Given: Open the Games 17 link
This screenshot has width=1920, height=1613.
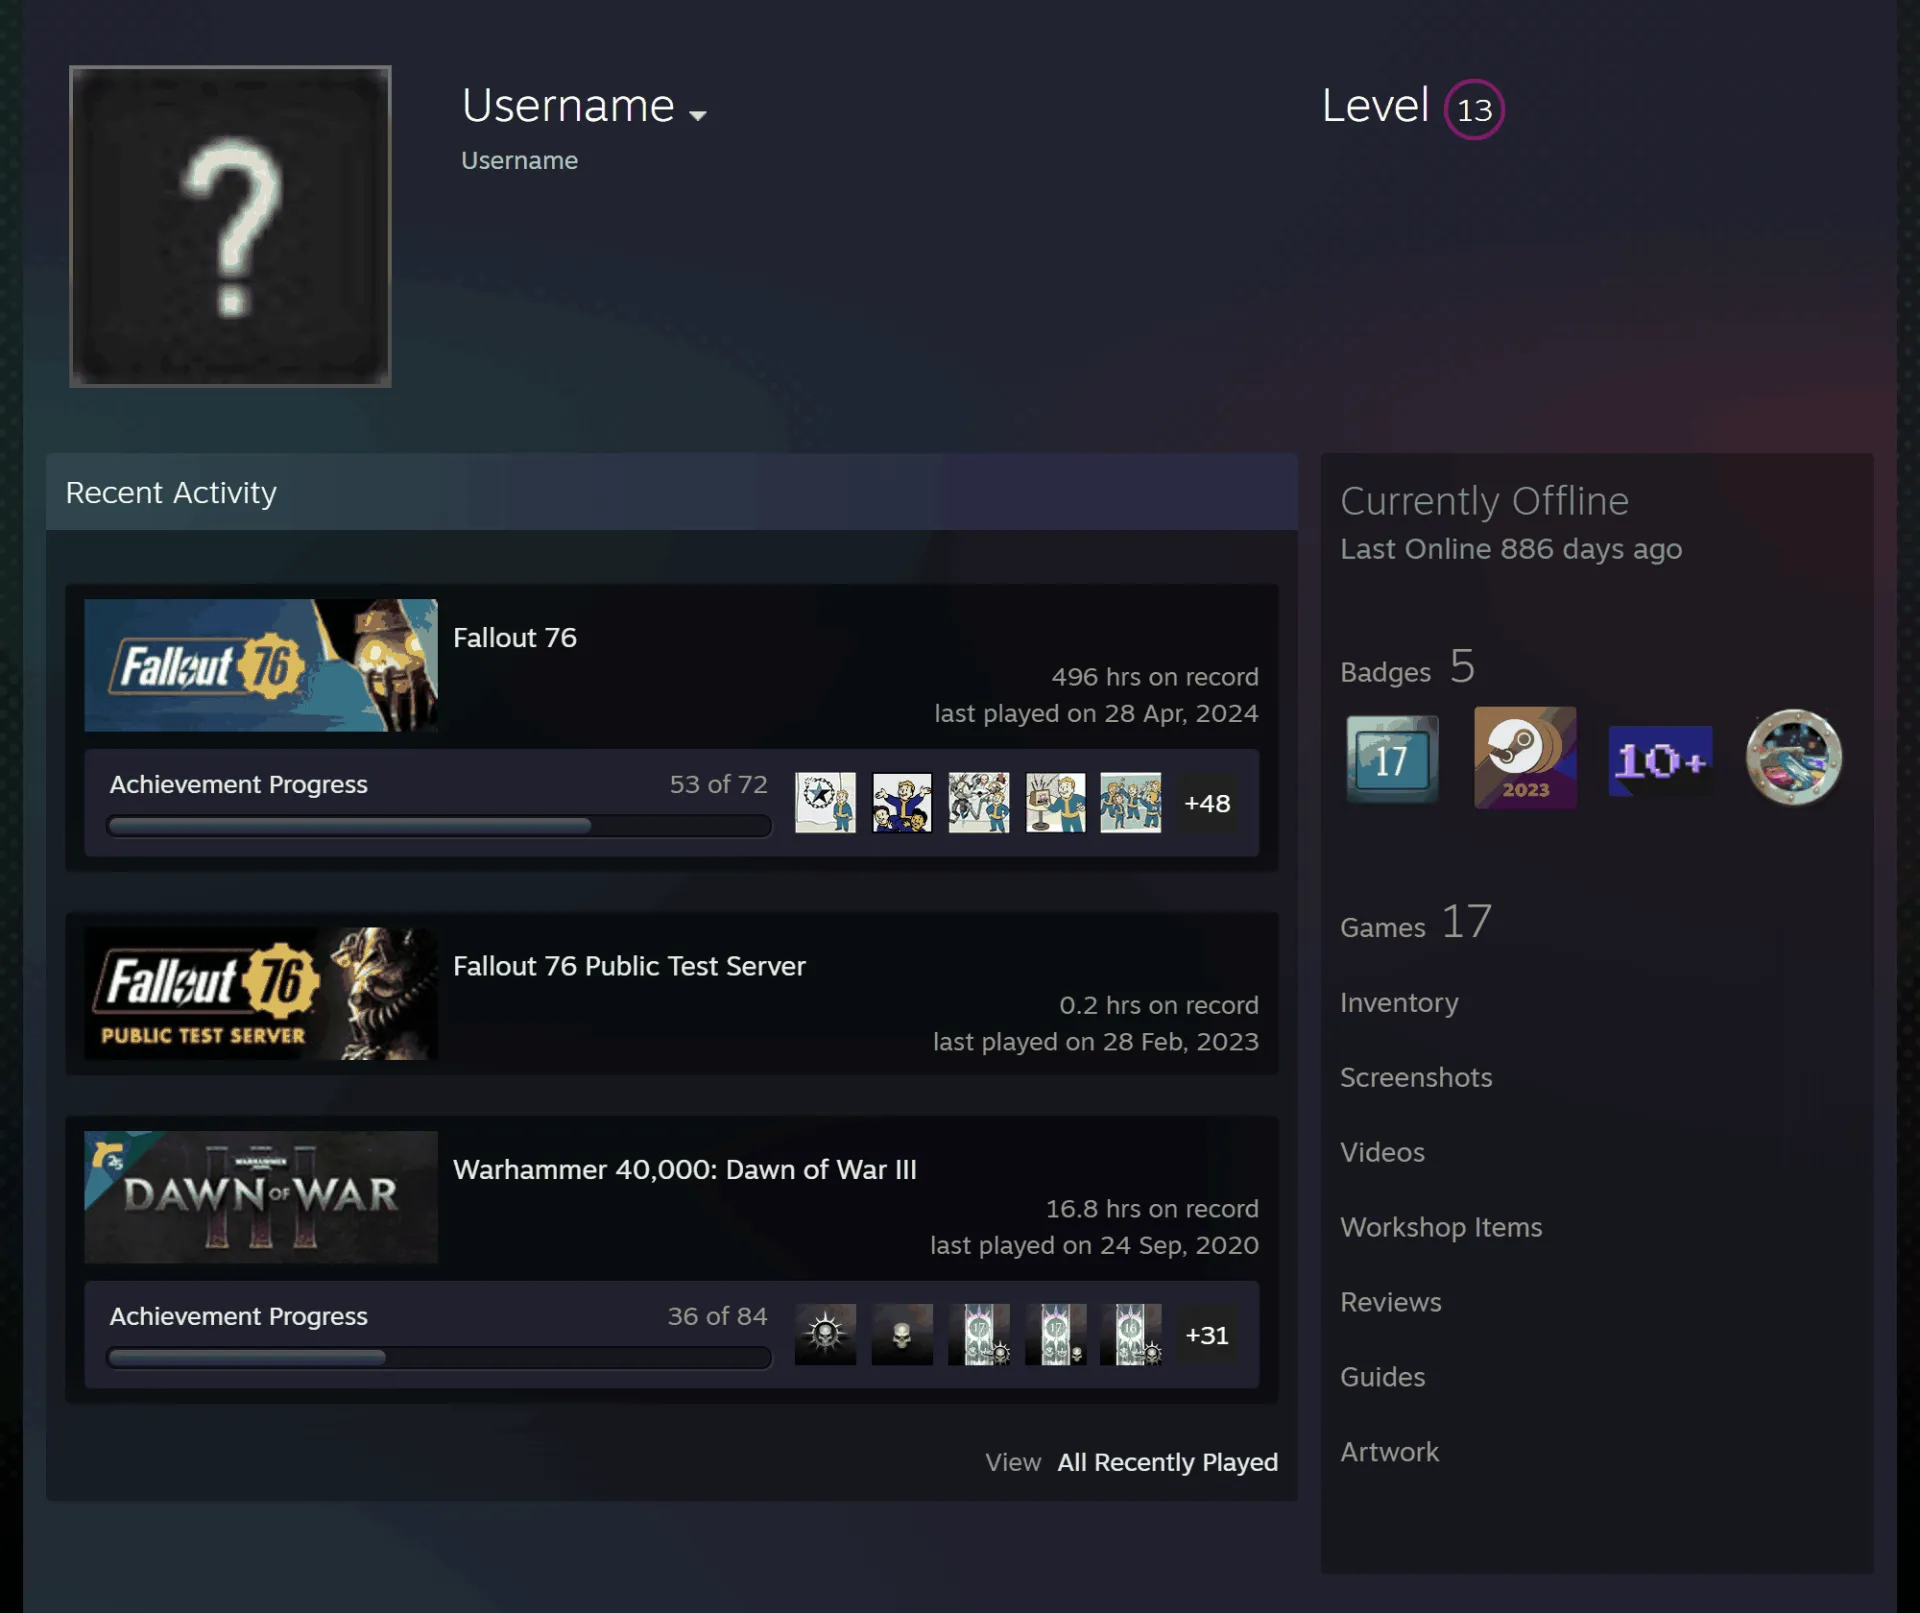Looking at the screenshot, I should tap(1416, 922).
